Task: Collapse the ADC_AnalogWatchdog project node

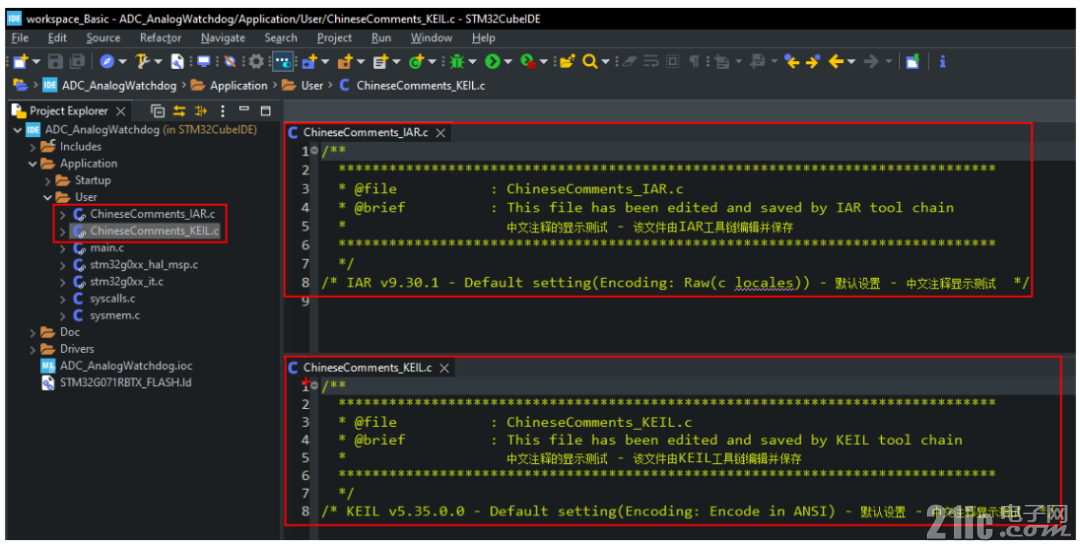Action: (17, 130)
